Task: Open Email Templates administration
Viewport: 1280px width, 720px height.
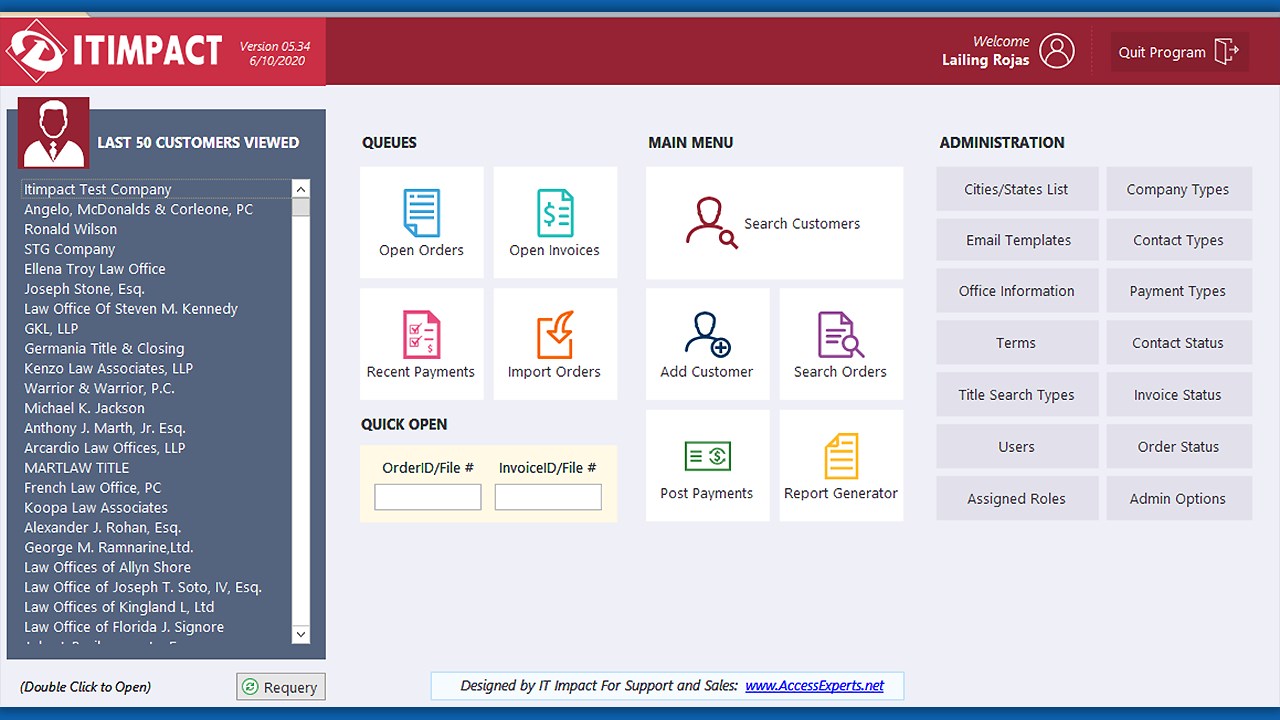Action: click(x=1017, y=240)
